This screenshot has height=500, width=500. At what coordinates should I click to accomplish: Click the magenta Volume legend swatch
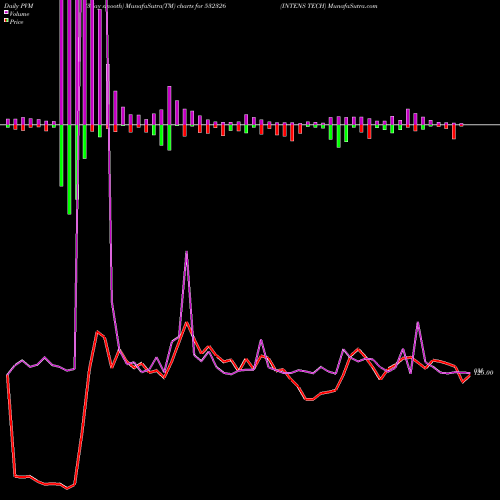pyautogui.click(x=6, y=13)
